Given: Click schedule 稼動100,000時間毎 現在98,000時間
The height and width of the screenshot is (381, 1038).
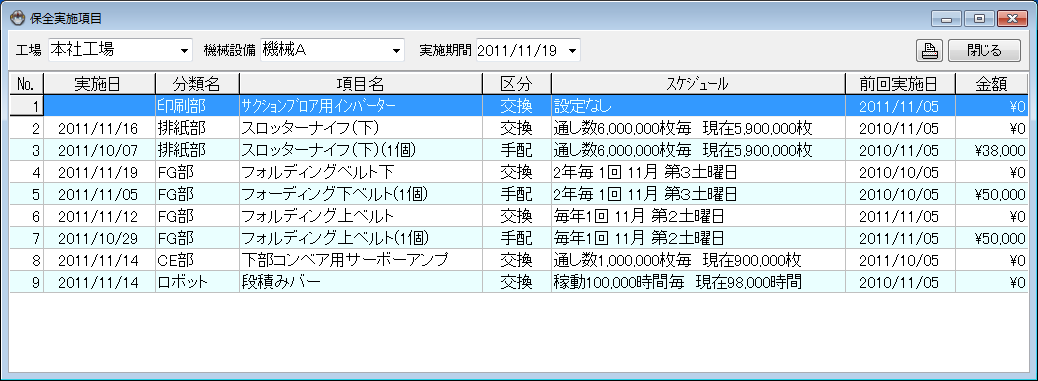Looking at the screenshot, I should point(698,282).
